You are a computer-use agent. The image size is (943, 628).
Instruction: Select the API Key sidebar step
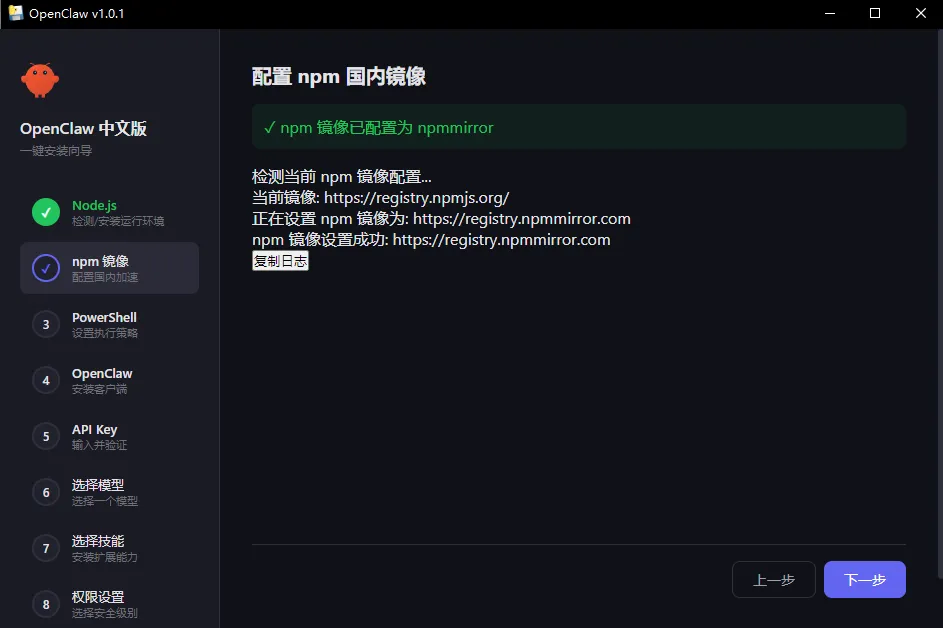tap(109, 436)
